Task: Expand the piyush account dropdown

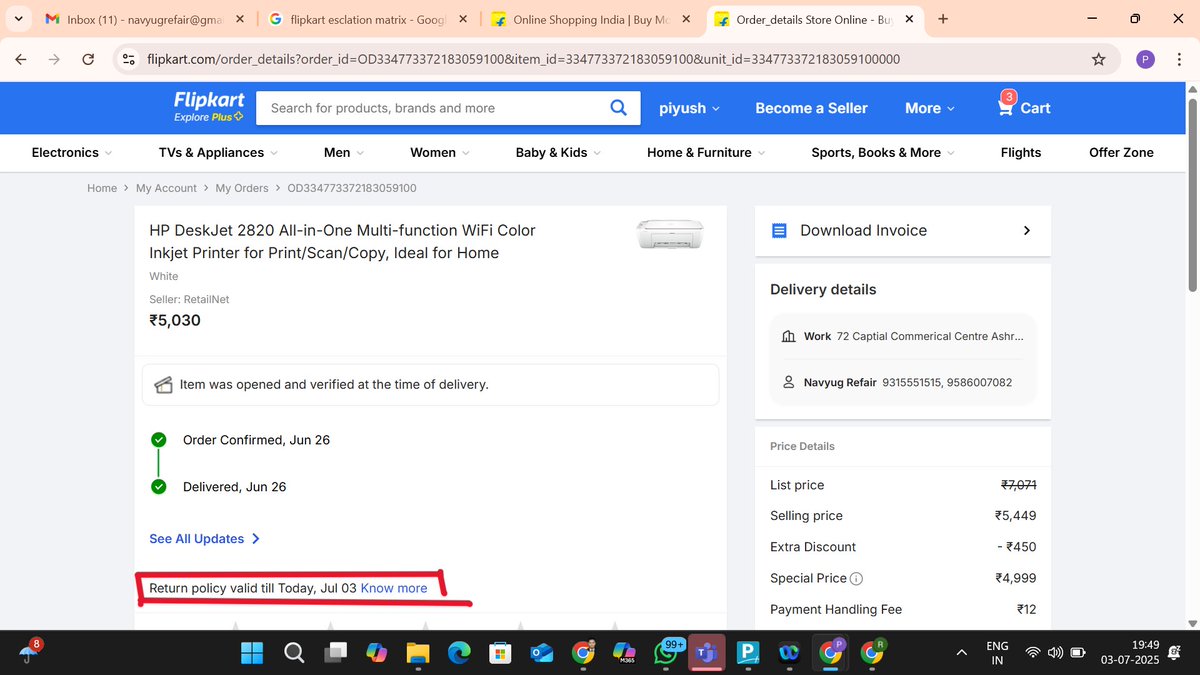Action: (x=689, y=108)
